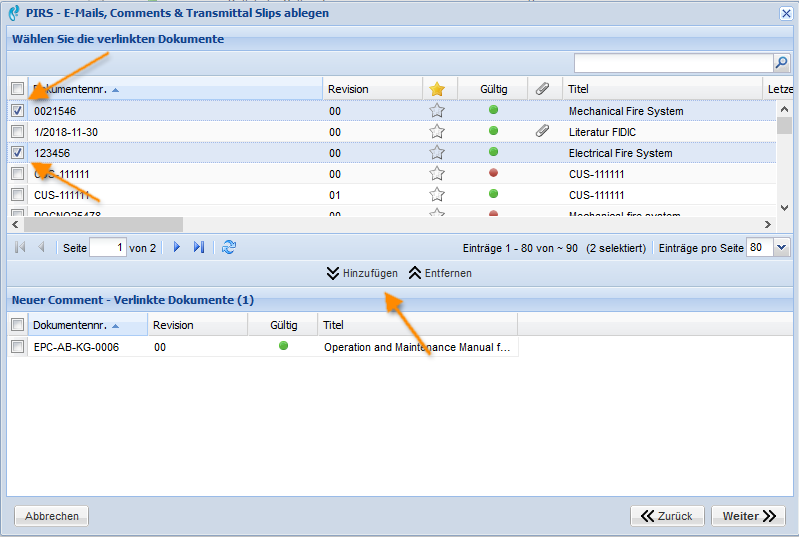Click the star column header icon
799x537 pixels.
coord(437,89)
